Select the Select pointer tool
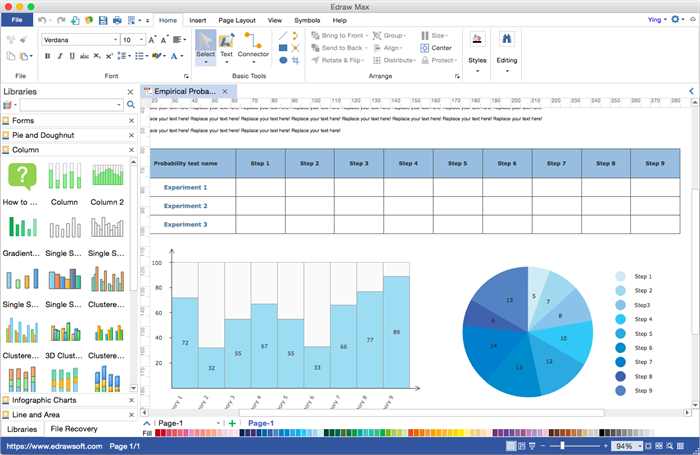700x455 pixels. click(205, 44)
